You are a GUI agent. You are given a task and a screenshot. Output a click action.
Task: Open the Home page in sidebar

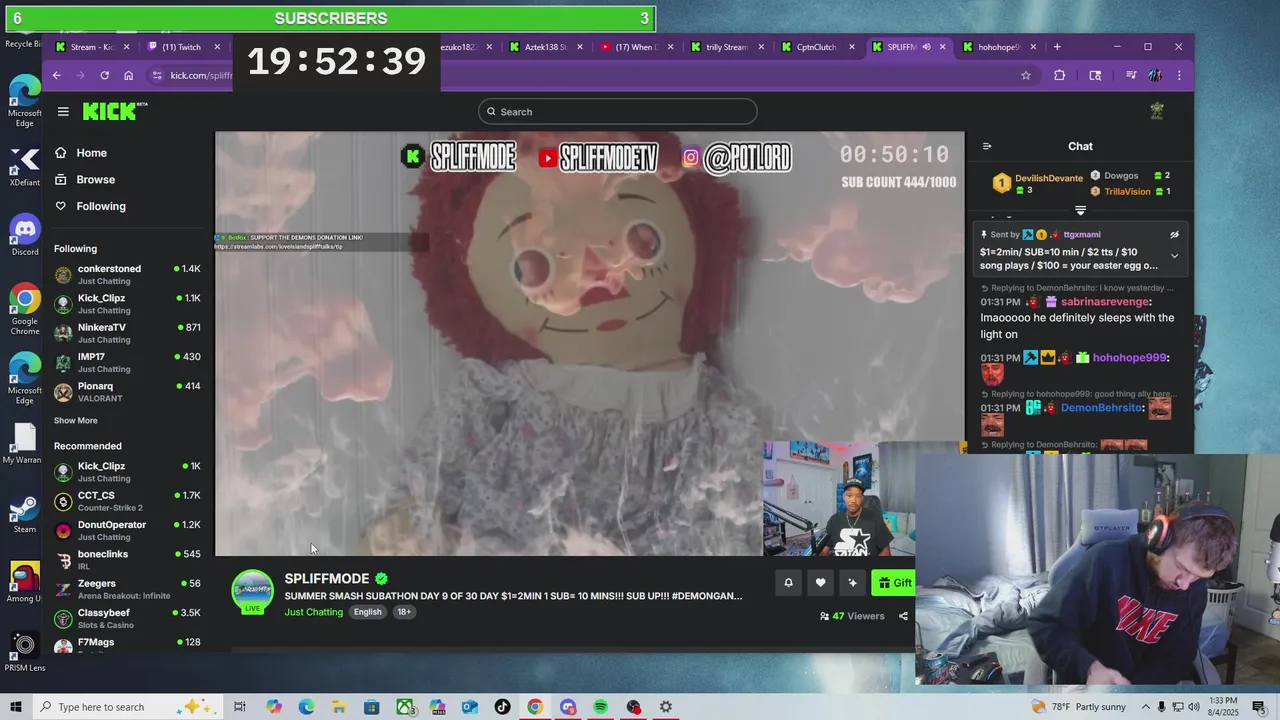tap(82, 153)
